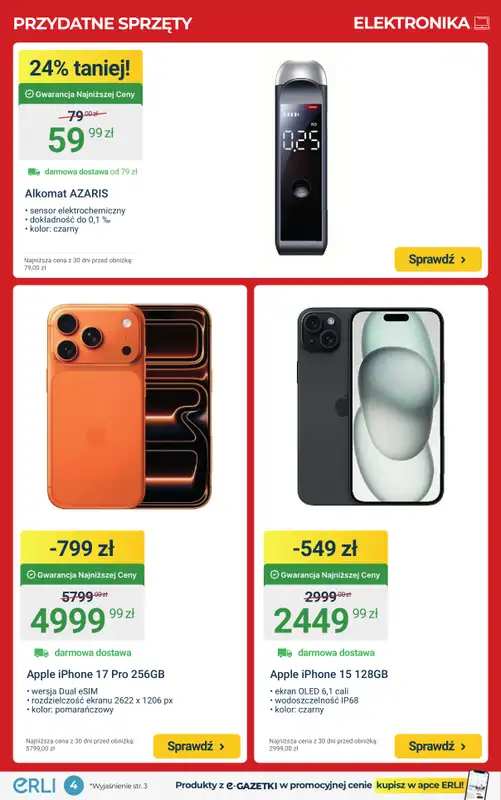
Task: Click the 'kupisz w apce ERLI!' highlighted banner
Action: pos(420,785)
